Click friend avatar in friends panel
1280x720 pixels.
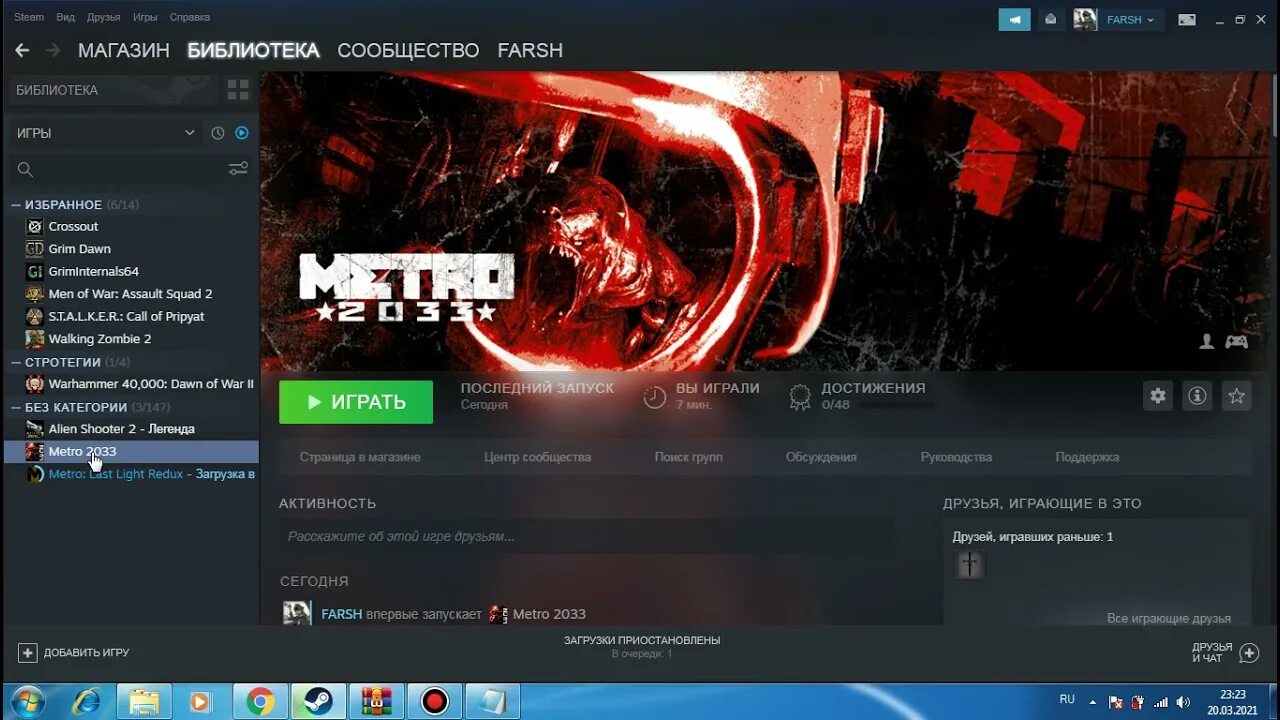tap(969, 565)
